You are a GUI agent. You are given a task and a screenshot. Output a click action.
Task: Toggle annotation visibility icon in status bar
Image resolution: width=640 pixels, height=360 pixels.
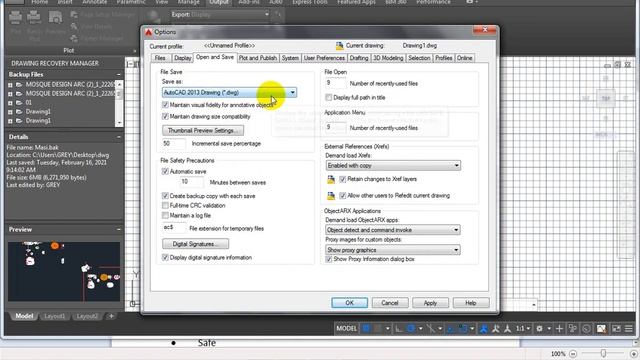pyautogui.click(x=483, y=328)
